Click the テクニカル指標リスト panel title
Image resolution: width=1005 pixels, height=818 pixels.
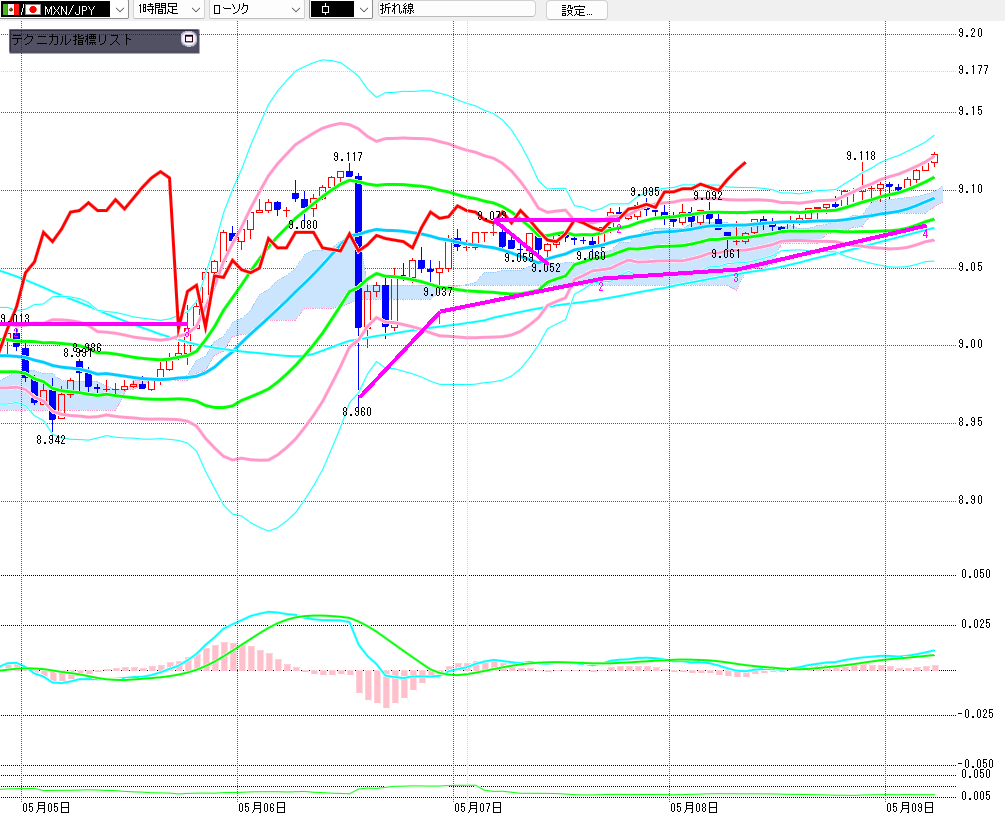[72, 40]
